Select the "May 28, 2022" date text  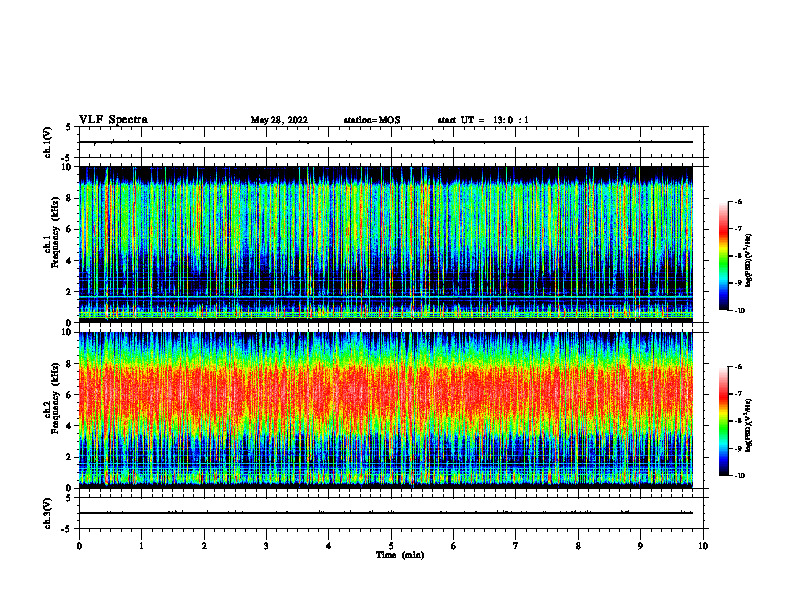click(x=279, y=120)
